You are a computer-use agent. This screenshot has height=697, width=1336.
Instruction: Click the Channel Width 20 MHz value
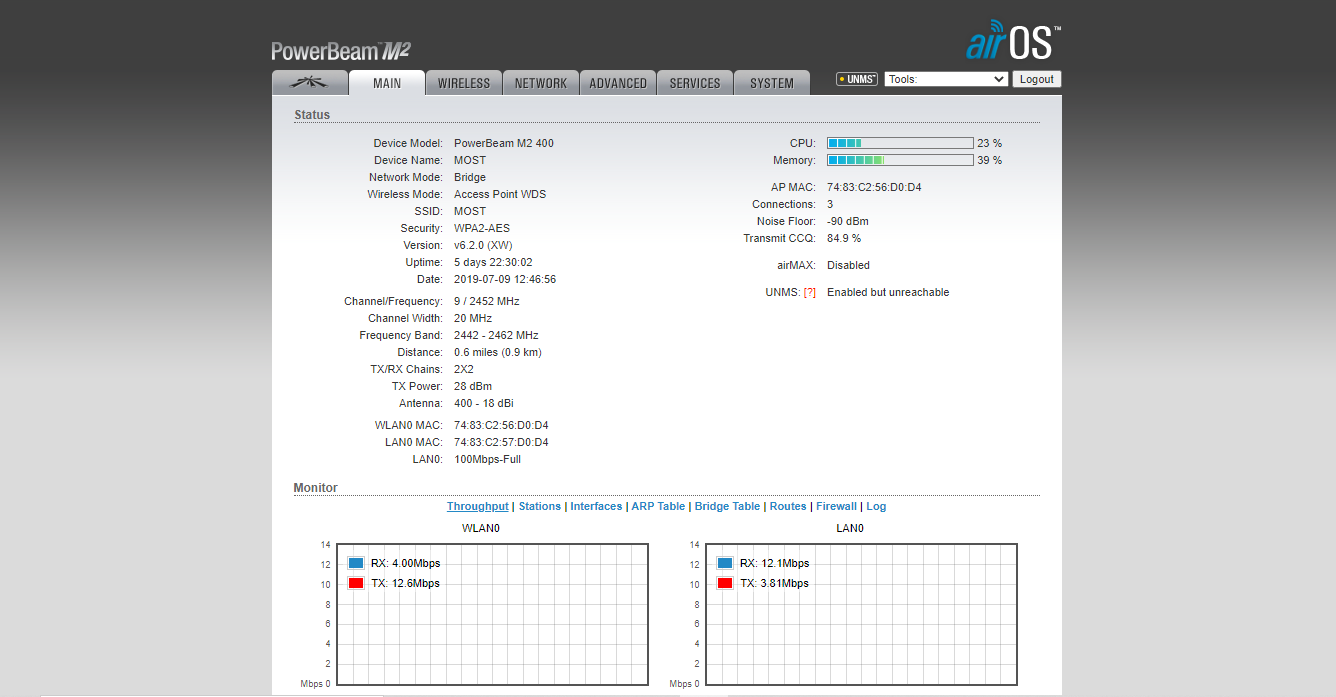click(473, 318)
